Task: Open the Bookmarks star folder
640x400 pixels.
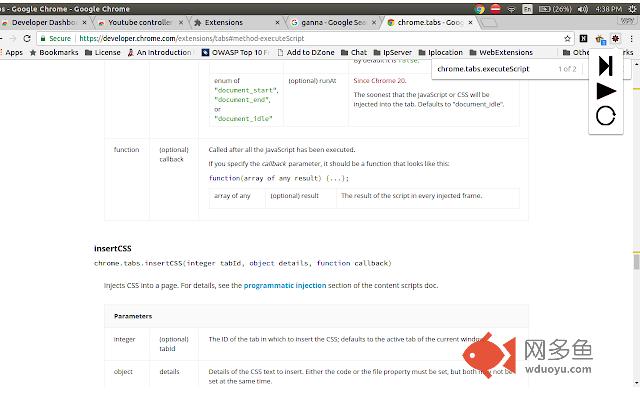Action: coord(54,52)
